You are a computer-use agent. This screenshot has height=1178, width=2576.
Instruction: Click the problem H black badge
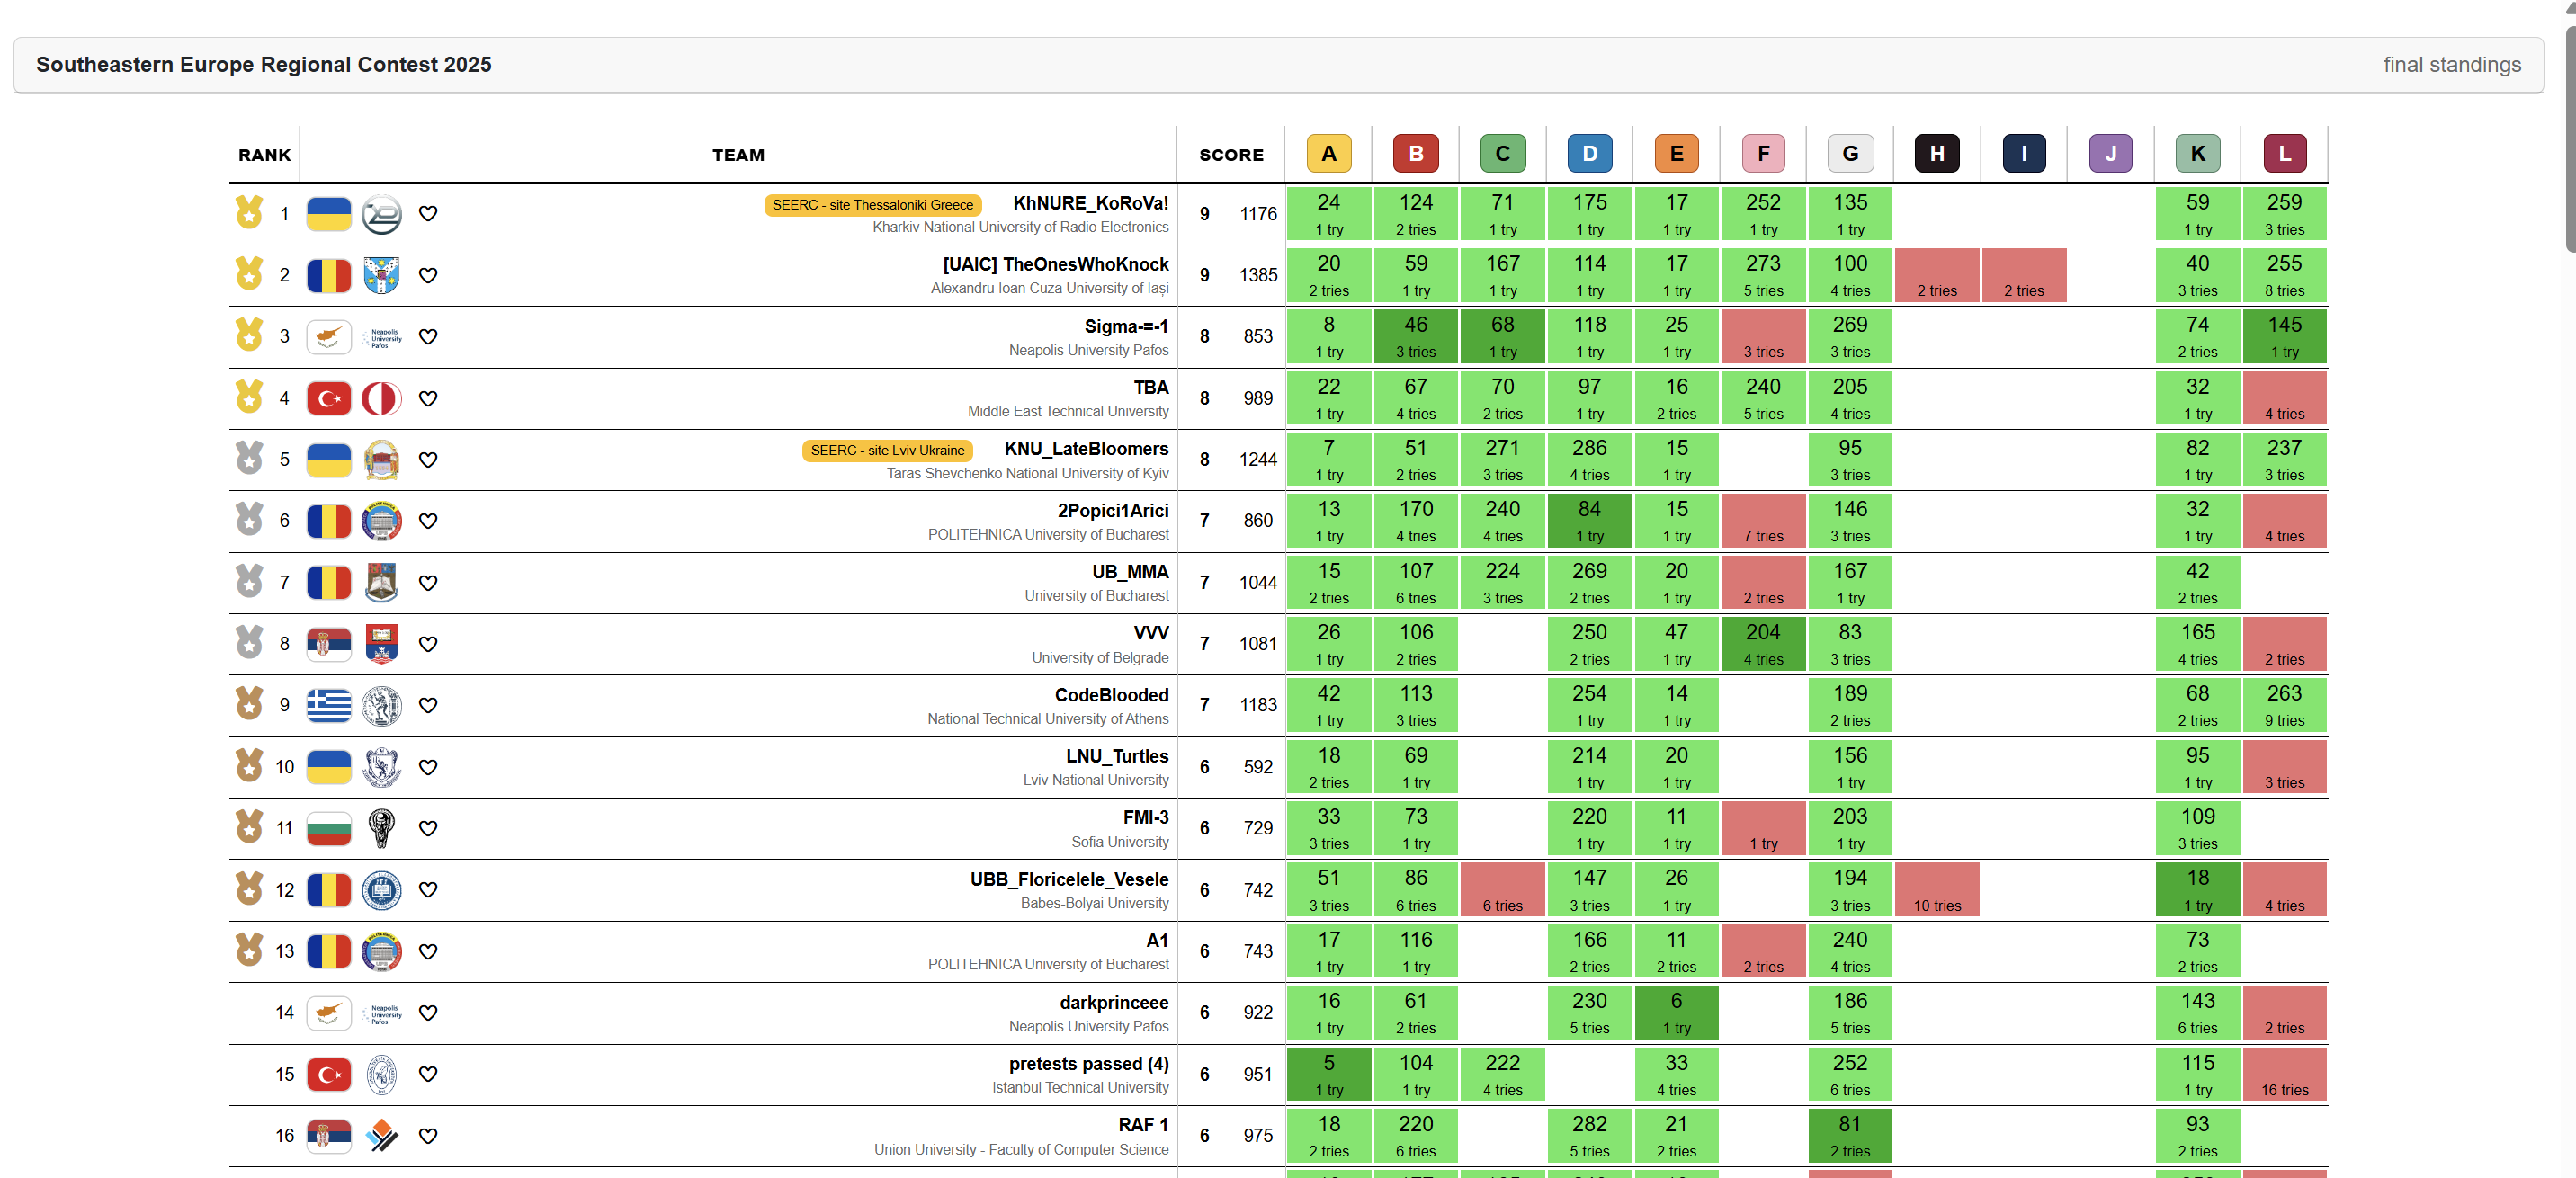1936,154
